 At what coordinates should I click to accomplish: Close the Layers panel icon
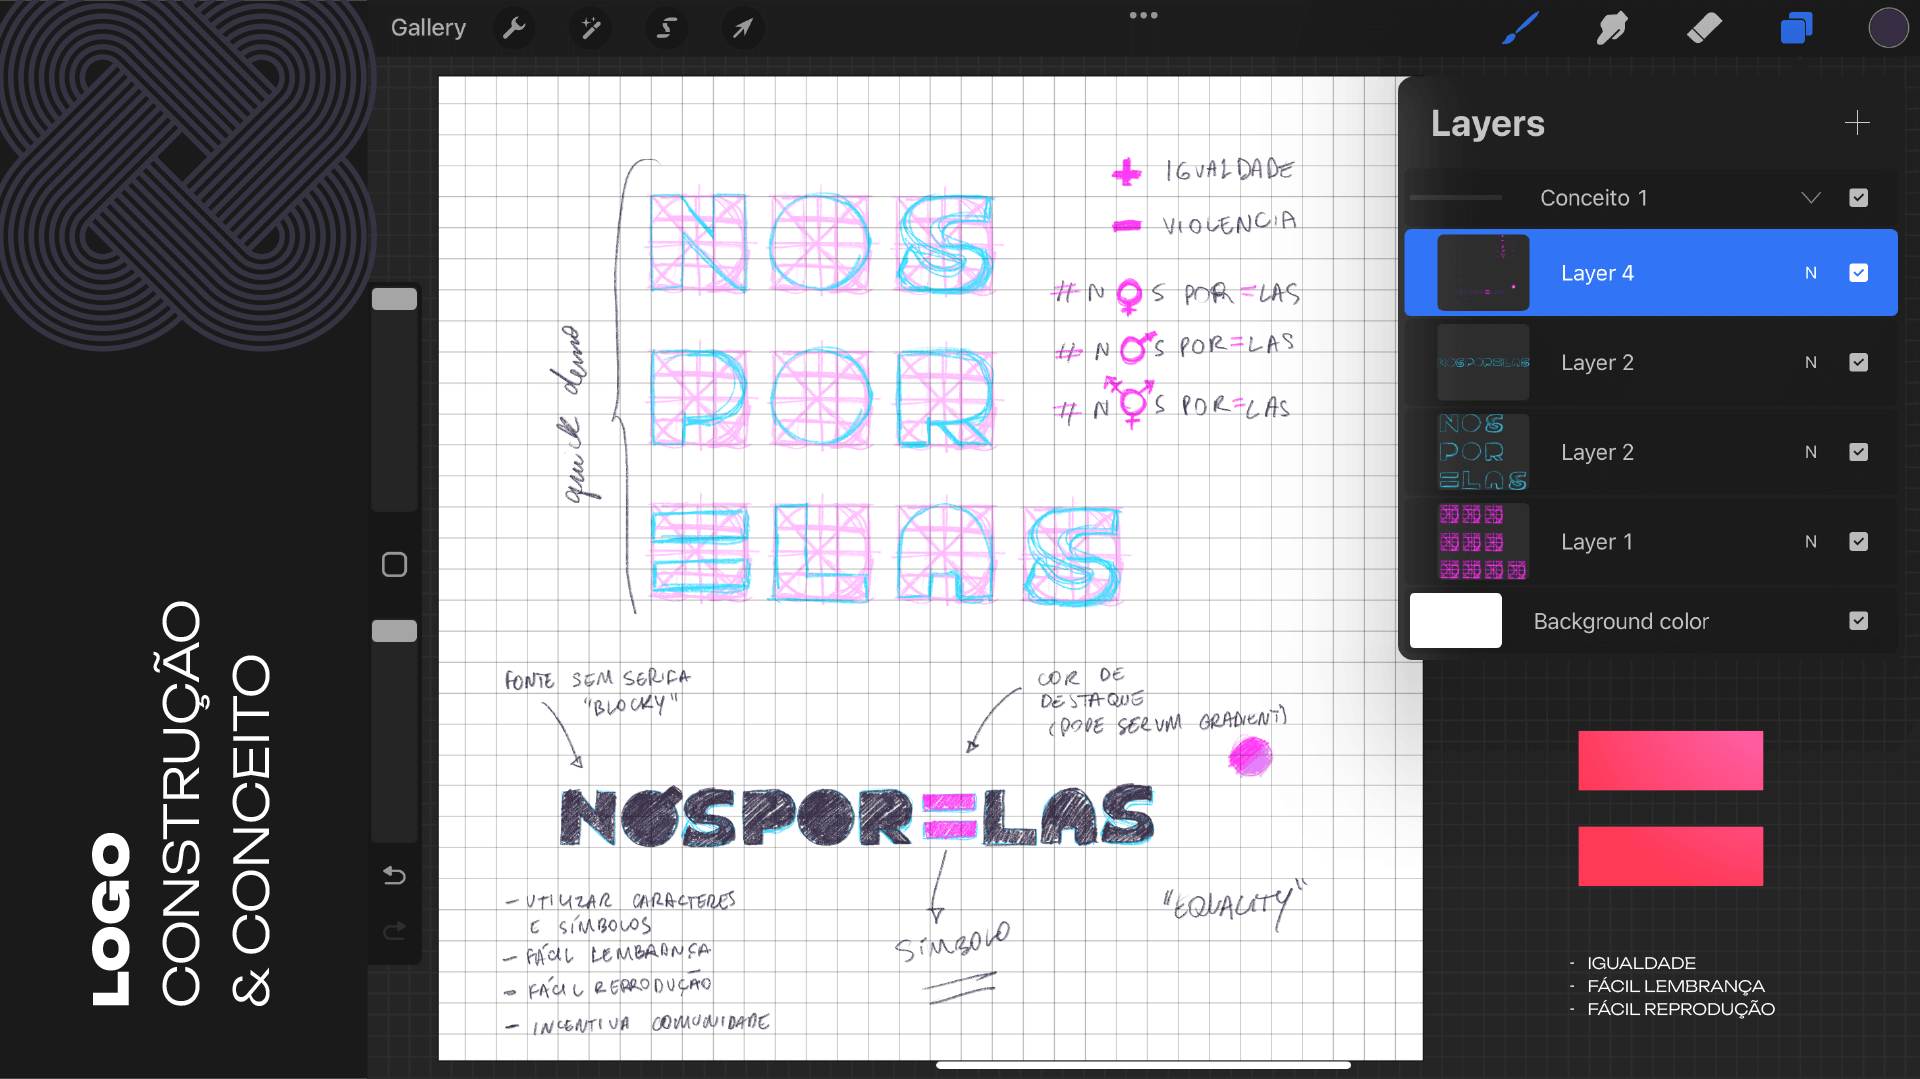click(1796, 28)
